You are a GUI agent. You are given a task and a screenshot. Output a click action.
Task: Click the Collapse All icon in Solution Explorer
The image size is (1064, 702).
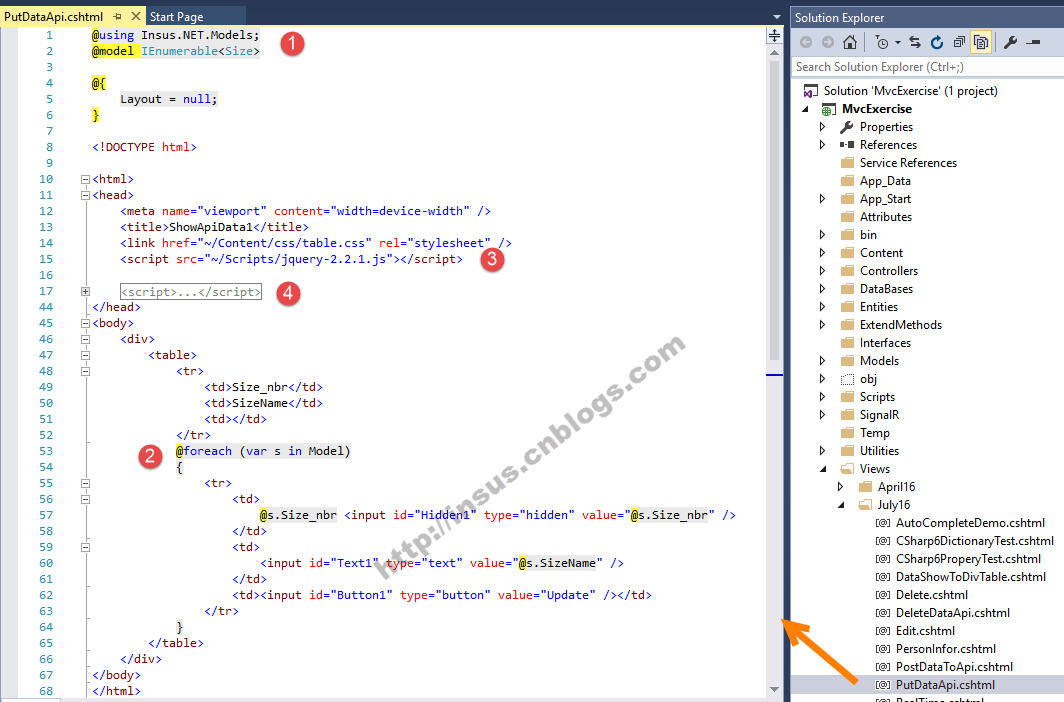click(959, 43)
